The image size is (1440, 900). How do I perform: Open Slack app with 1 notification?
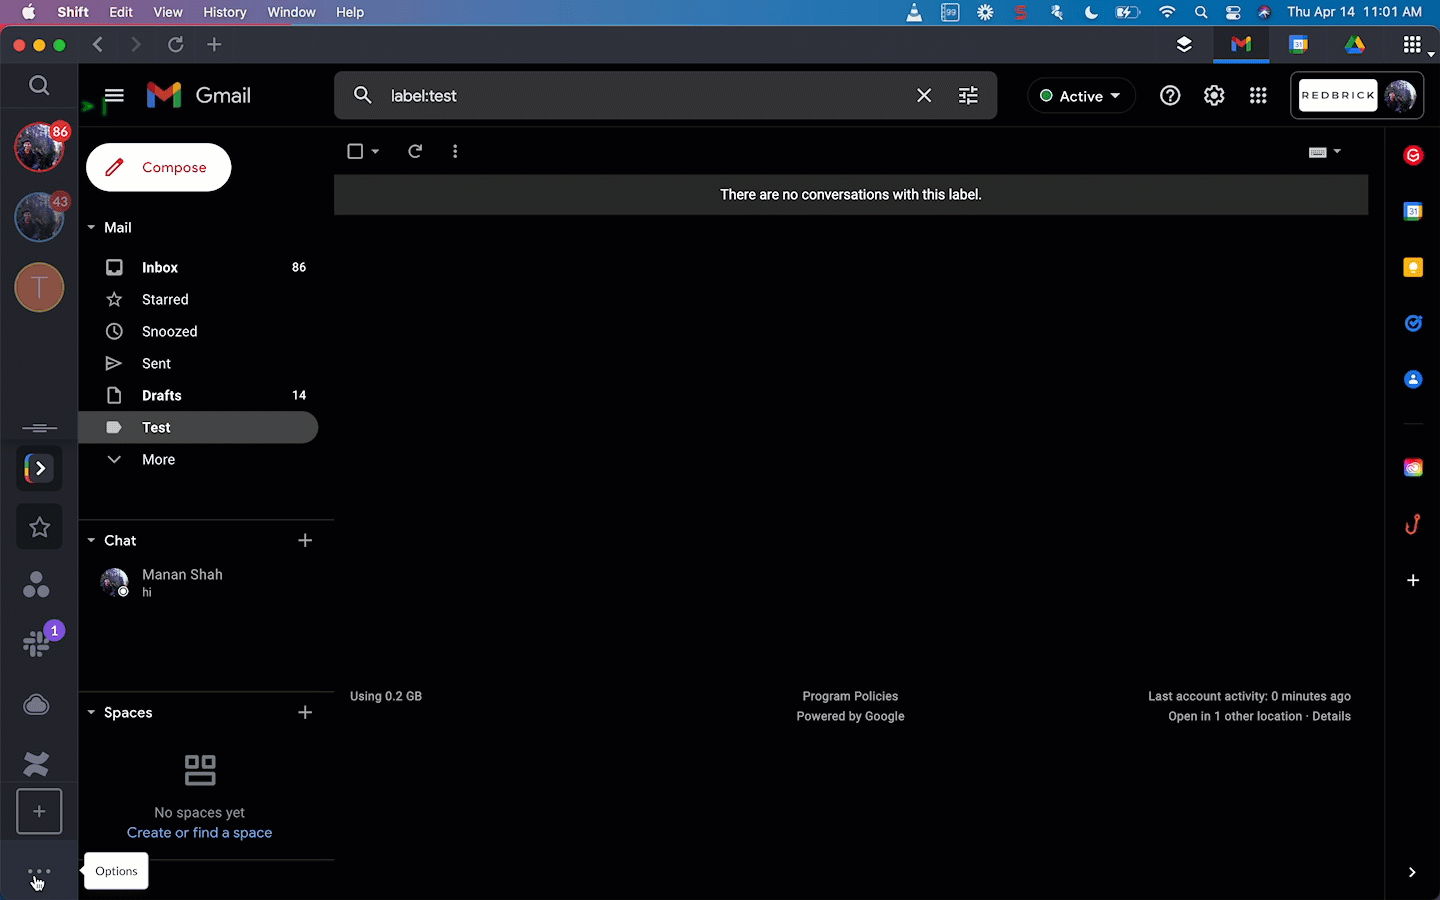tap(38, 641)
